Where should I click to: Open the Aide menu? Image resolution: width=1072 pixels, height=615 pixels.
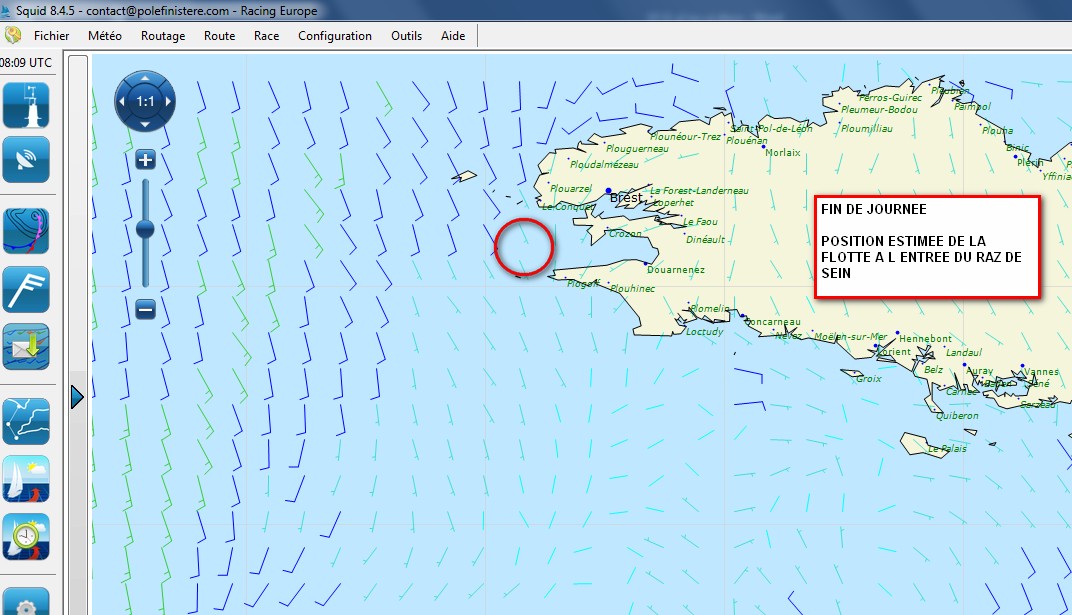click(453, 36)
